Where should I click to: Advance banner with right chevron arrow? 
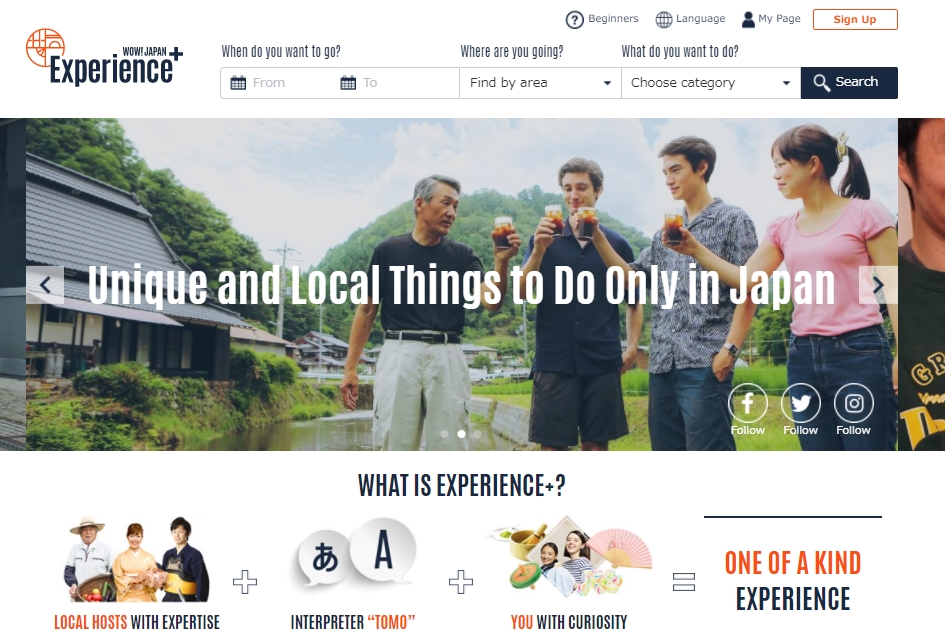pos(878,284)
